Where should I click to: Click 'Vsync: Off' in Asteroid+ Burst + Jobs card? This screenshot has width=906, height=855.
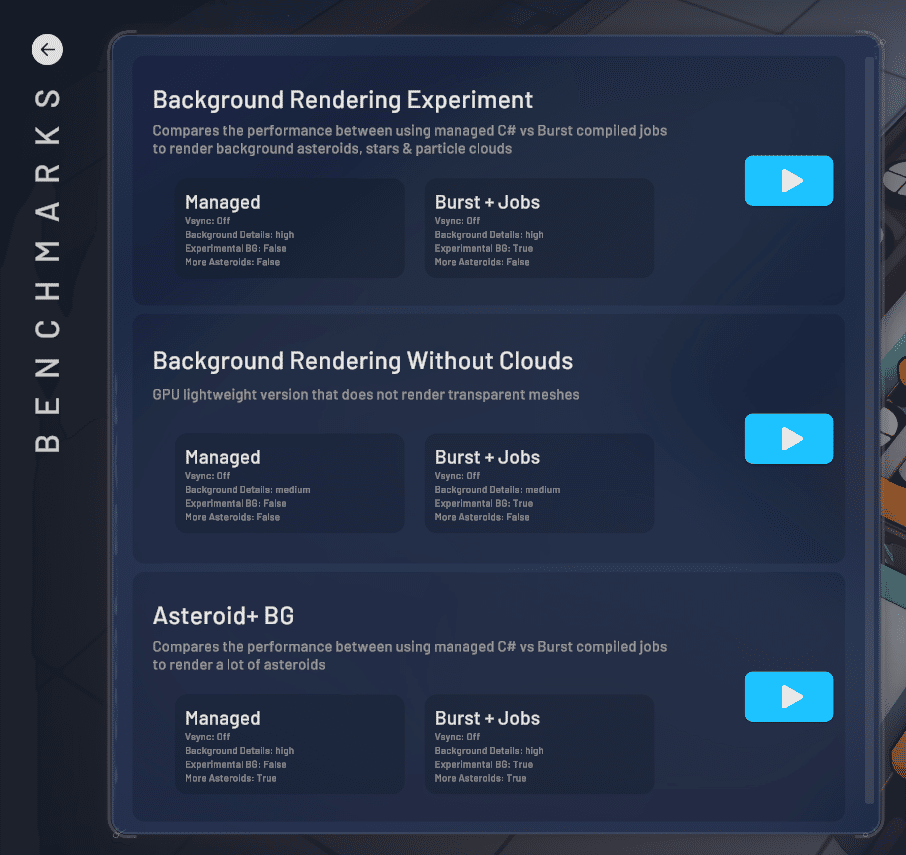click(x=457, y=737)
